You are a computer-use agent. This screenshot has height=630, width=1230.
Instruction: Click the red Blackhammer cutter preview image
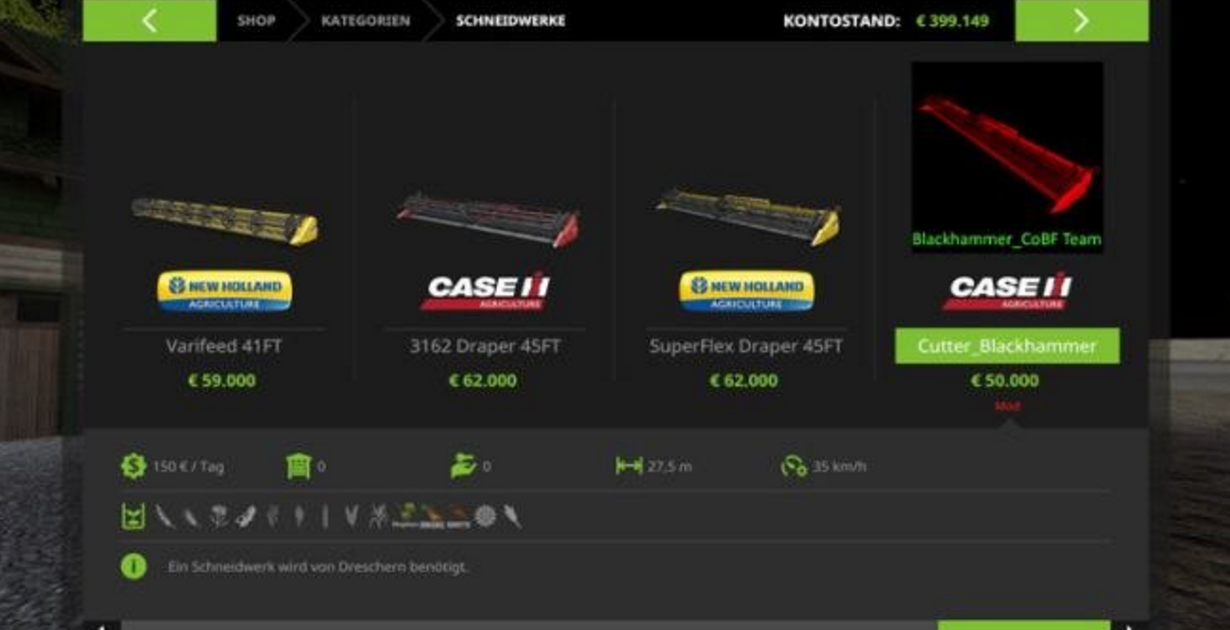1007,157
